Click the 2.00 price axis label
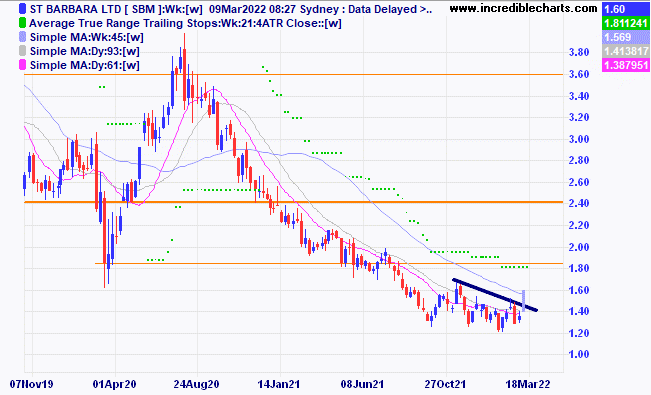 tap(579, 247)
